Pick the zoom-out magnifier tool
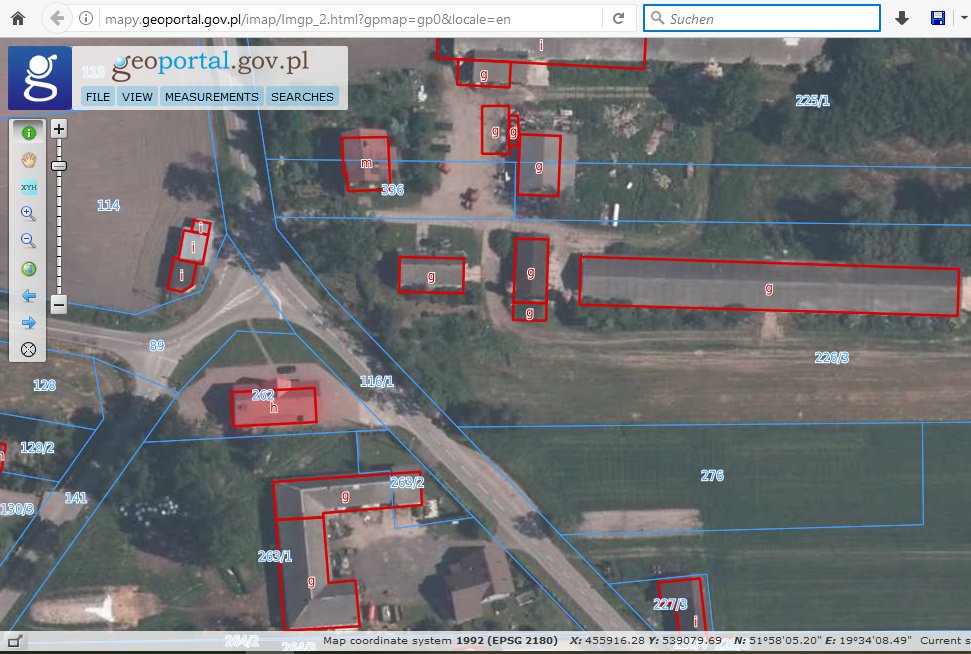 coord(28,240)
